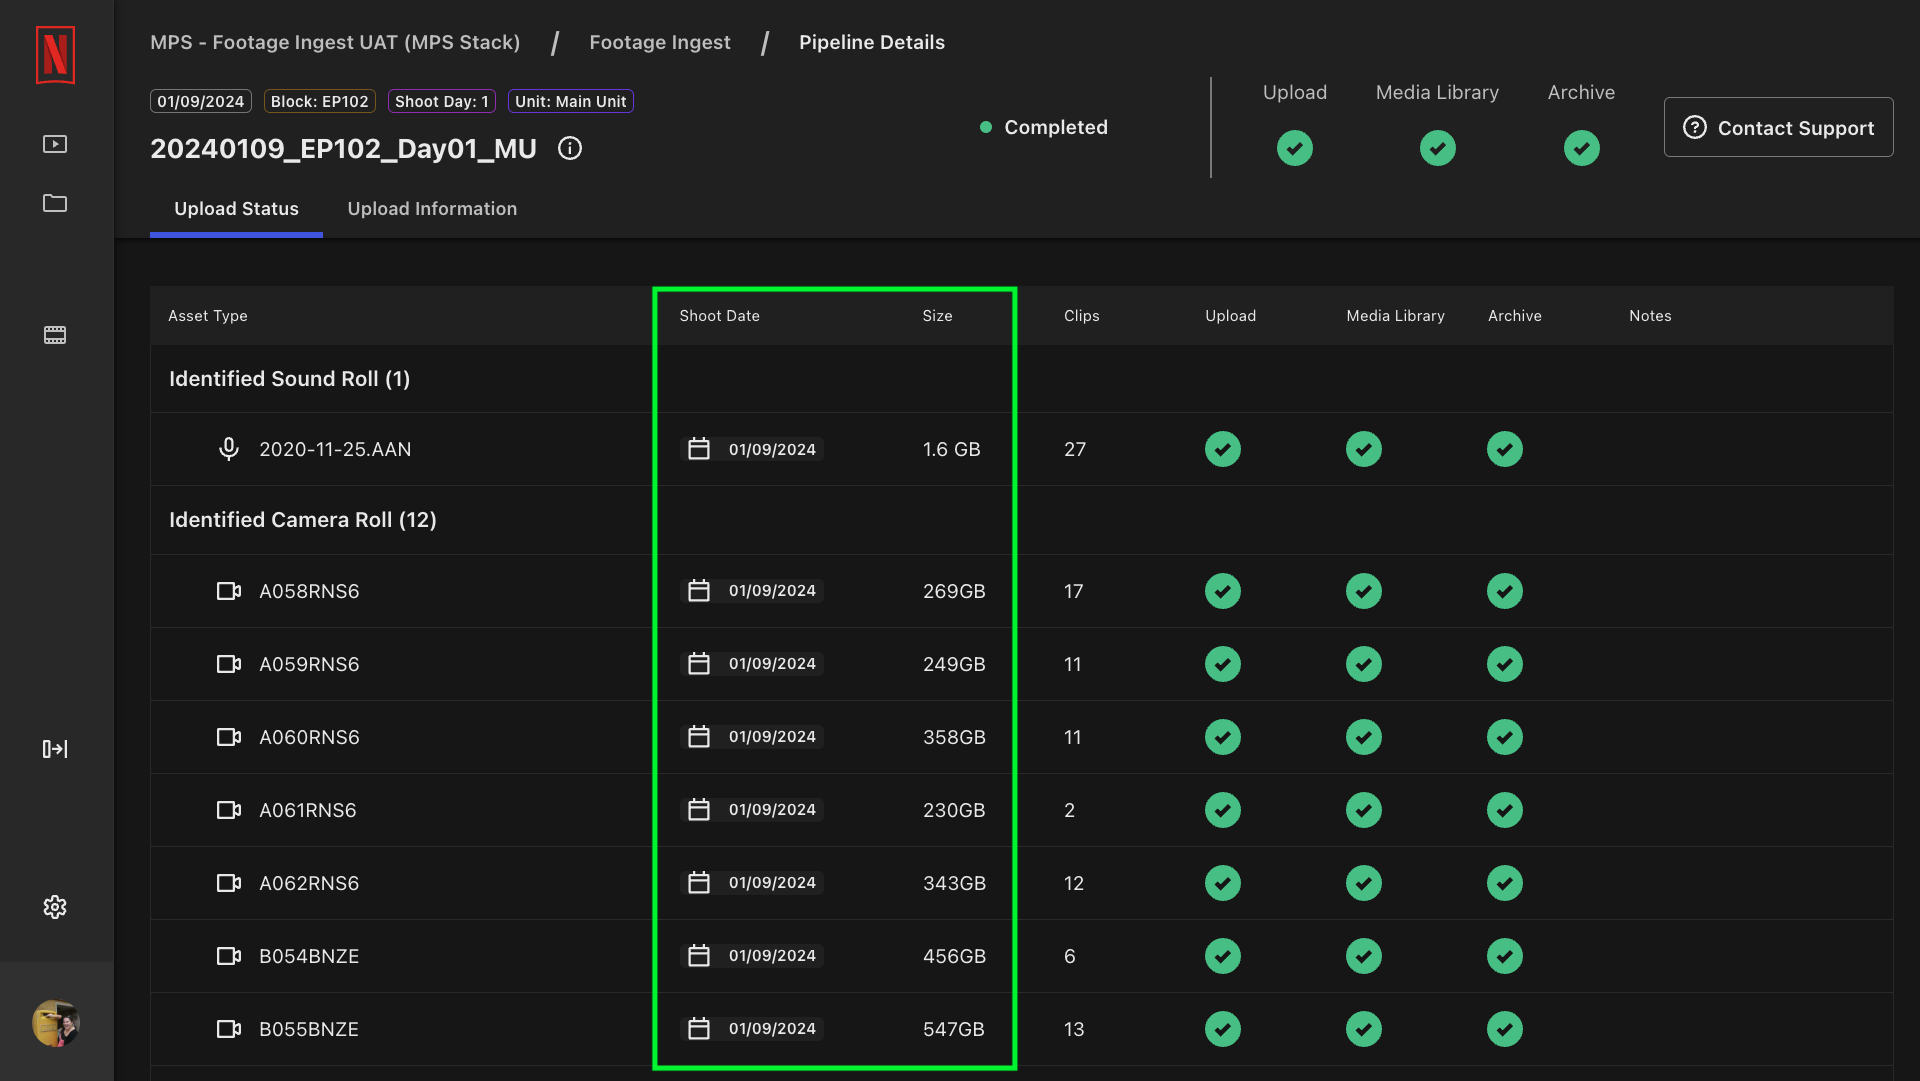Viewport: 1920px width, 1081px height.
Task: Switch to the Upload Status tab
Action: [x=236, y=209]
